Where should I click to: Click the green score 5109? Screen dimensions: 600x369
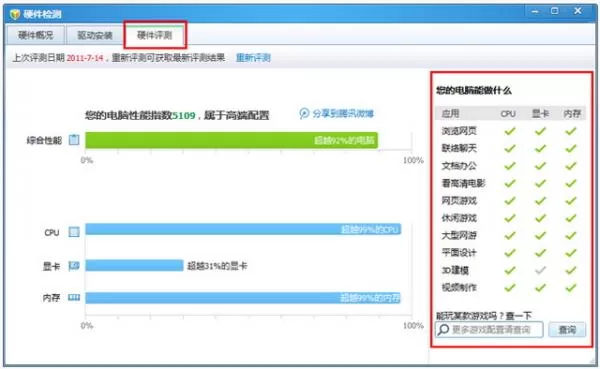coord(184,115)
